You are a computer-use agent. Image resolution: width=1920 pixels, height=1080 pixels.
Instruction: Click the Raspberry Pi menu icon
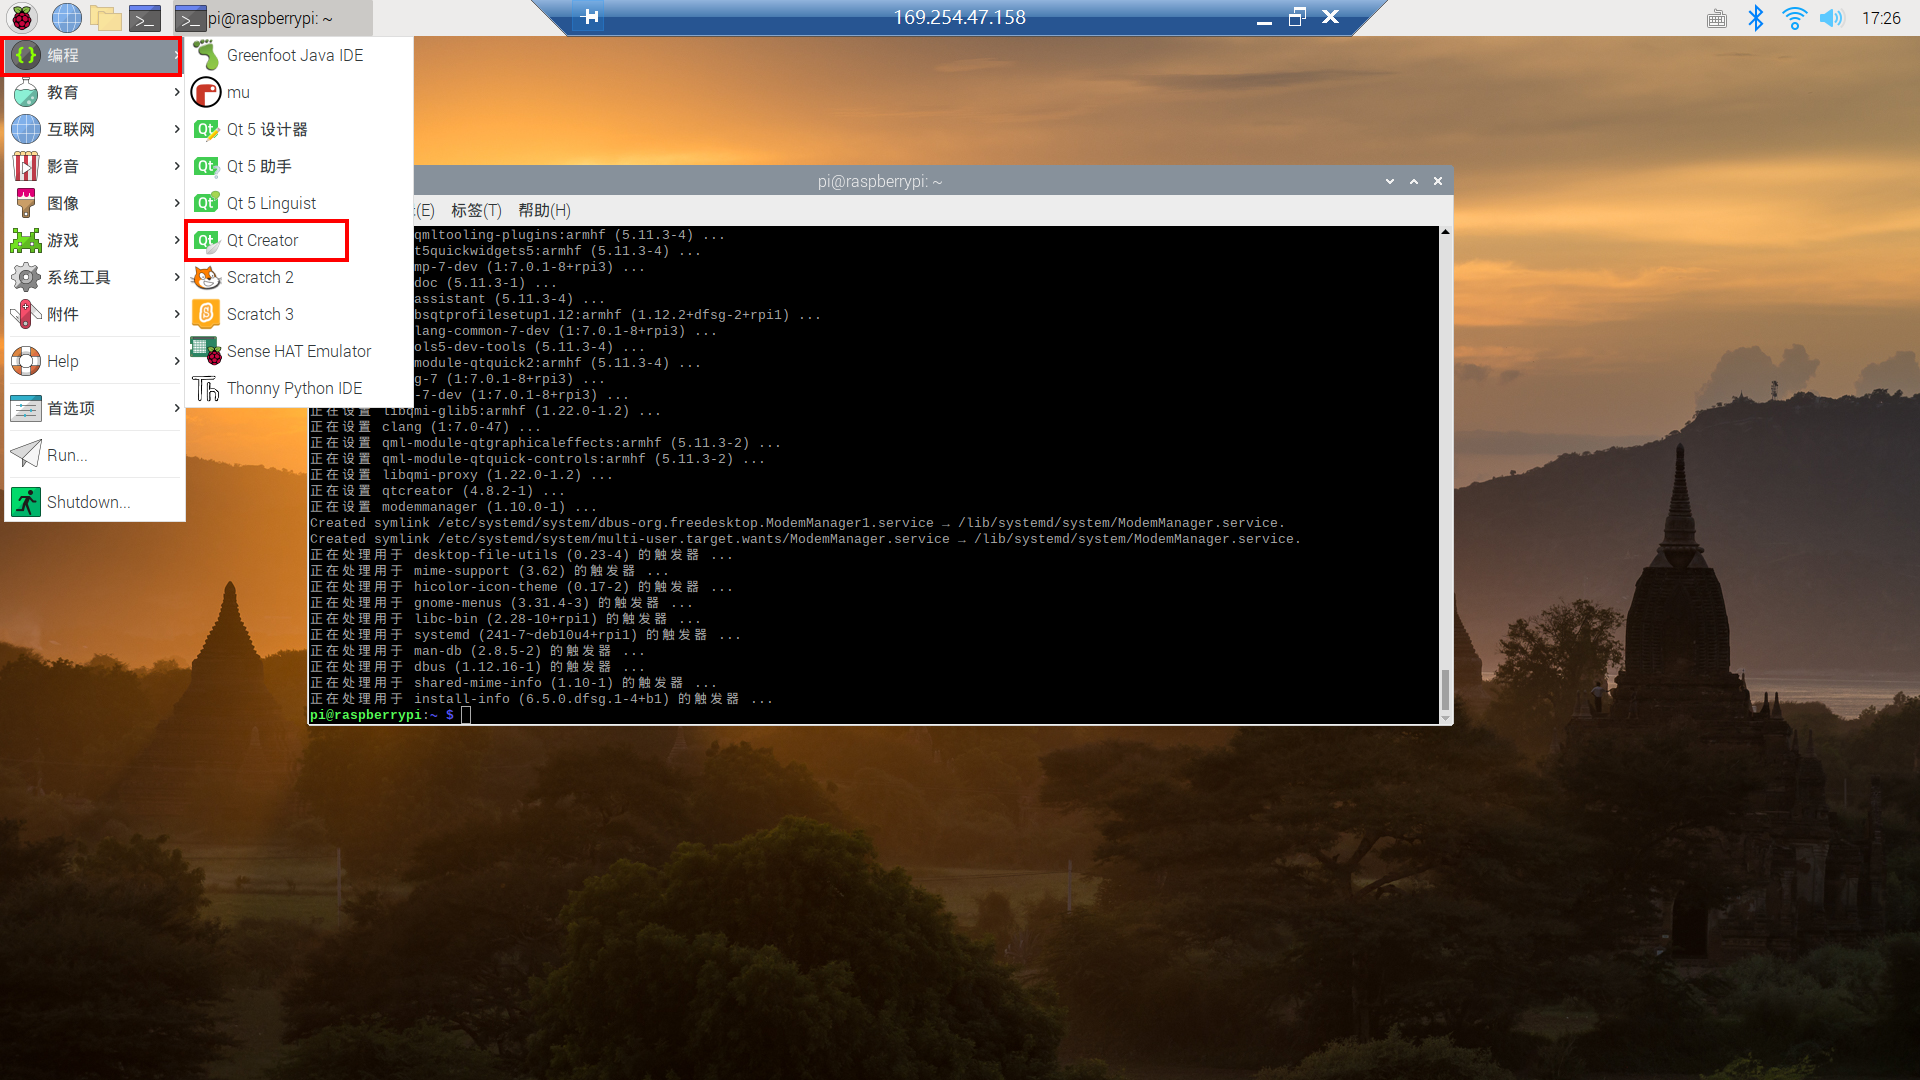(22, 17)
